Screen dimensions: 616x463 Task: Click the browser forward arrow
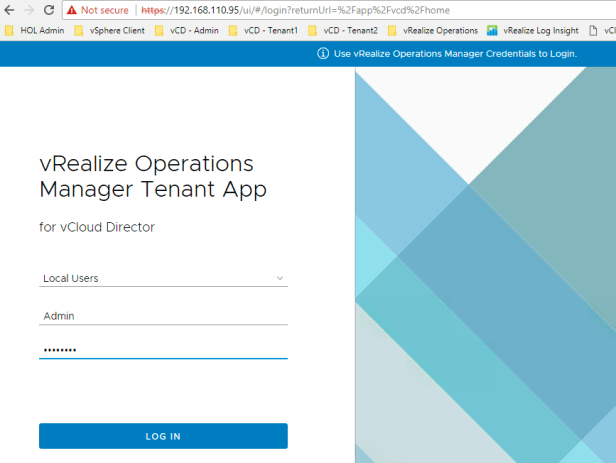coord(29,10)
